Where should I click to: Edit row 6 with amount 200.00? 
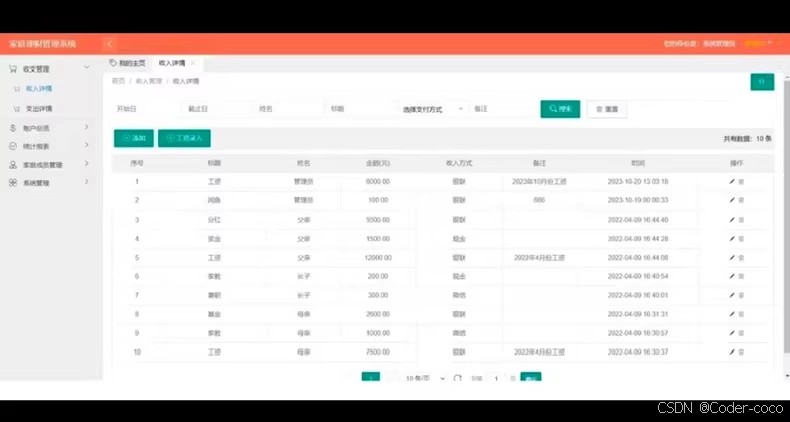point(732,276)
